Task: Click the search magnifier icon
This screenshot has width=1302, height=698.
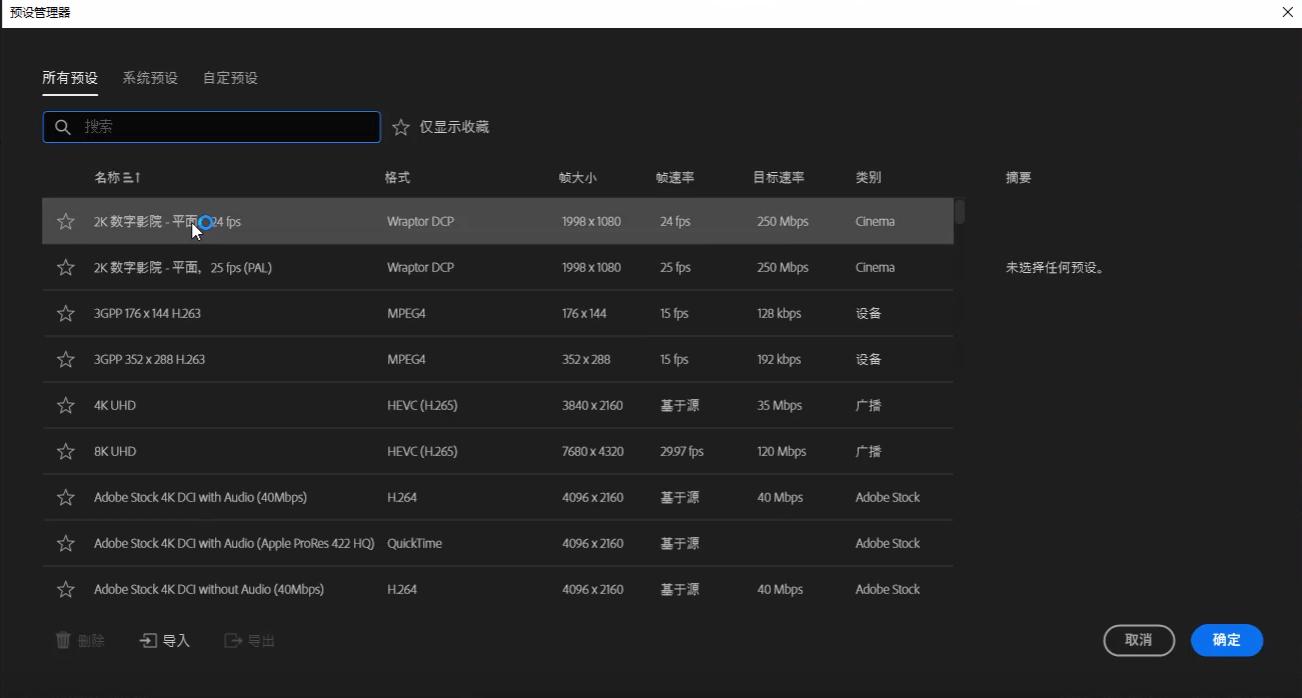Action: point(63,127)
